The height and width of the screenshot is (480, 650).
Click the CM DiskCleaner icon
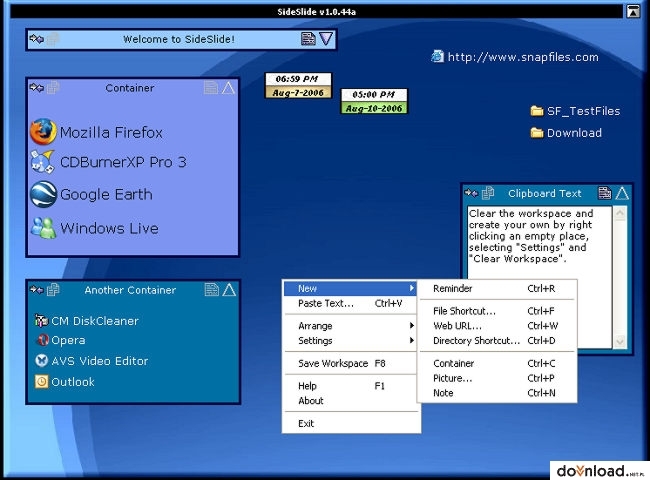(41, 320)
